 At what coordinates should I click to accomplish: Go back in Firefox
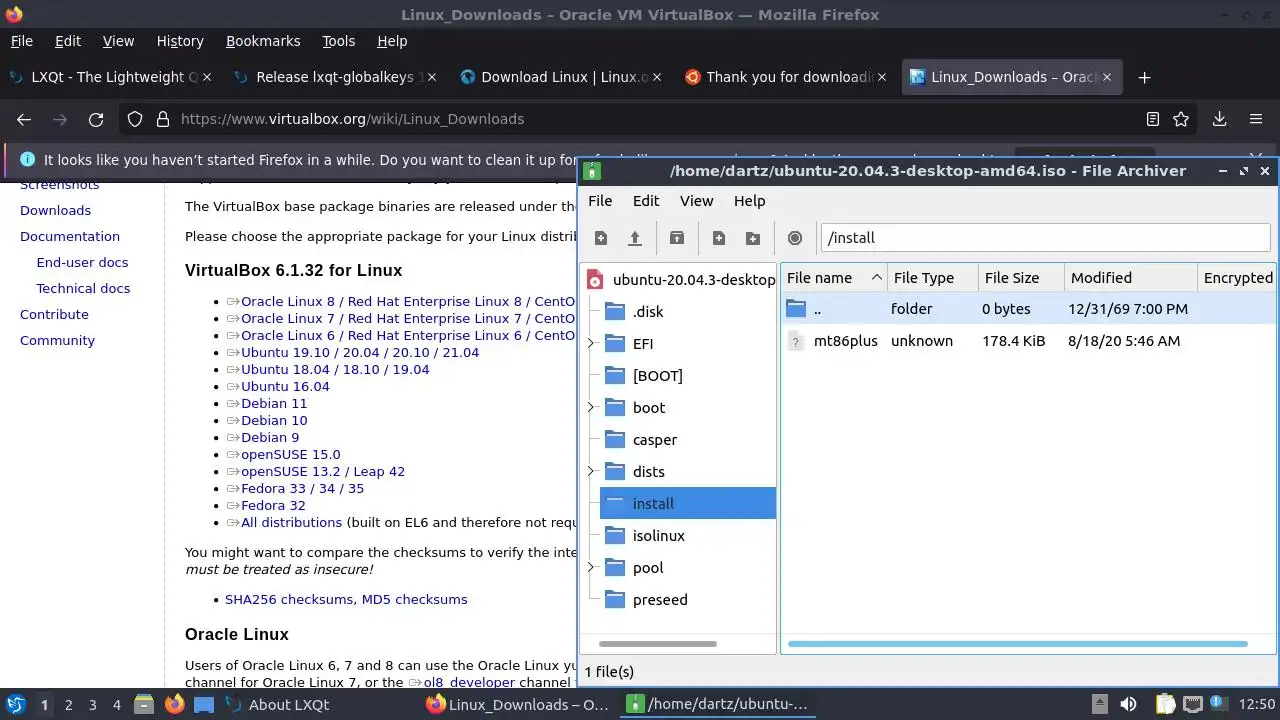tap(24, 119)
